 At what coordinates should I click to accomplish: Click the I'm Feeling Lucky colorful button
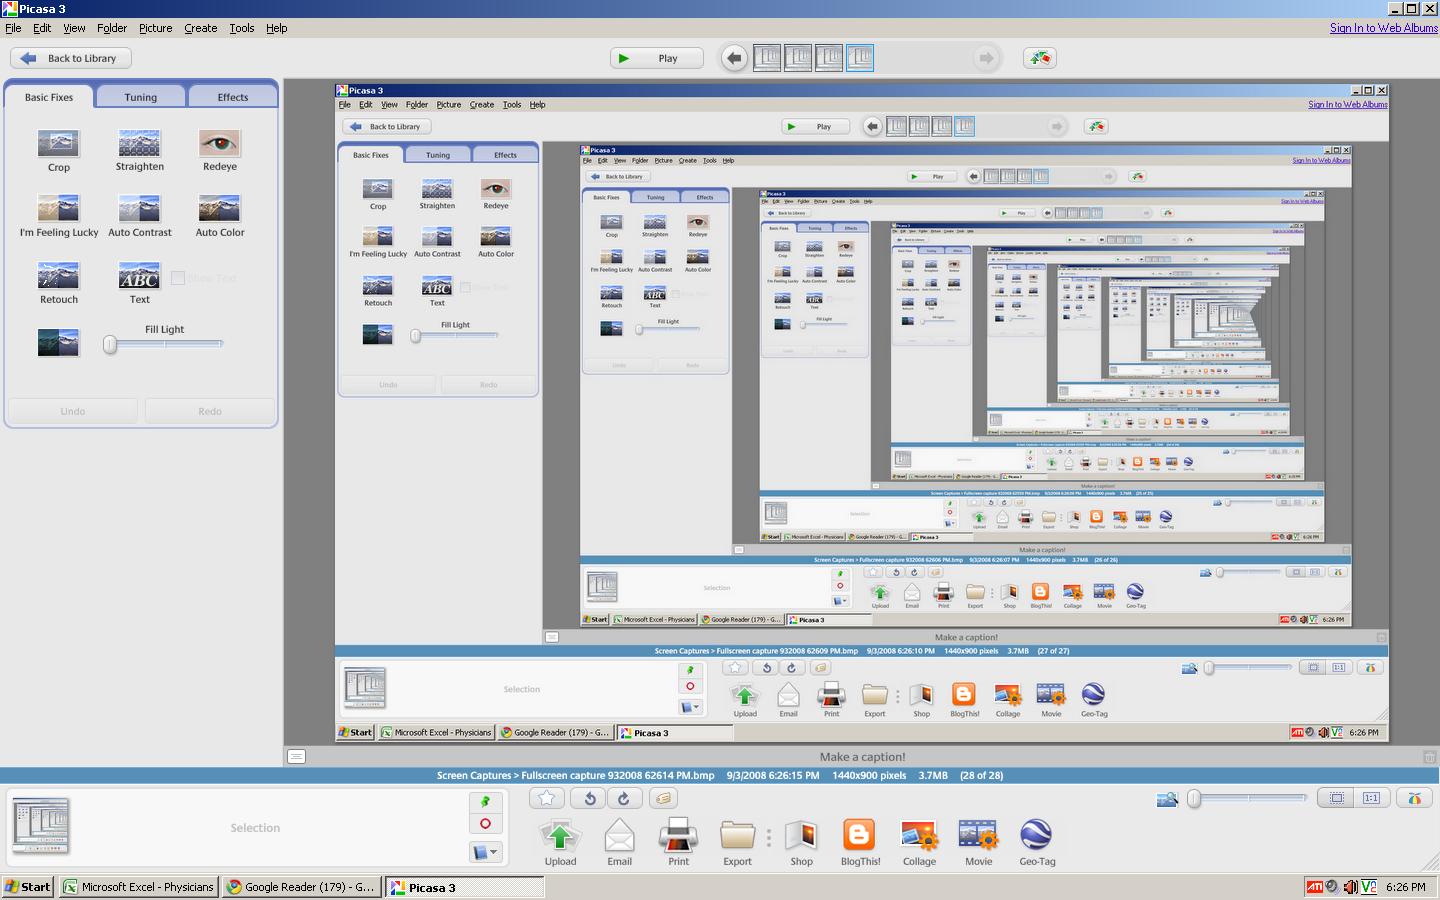point(1414,798)
